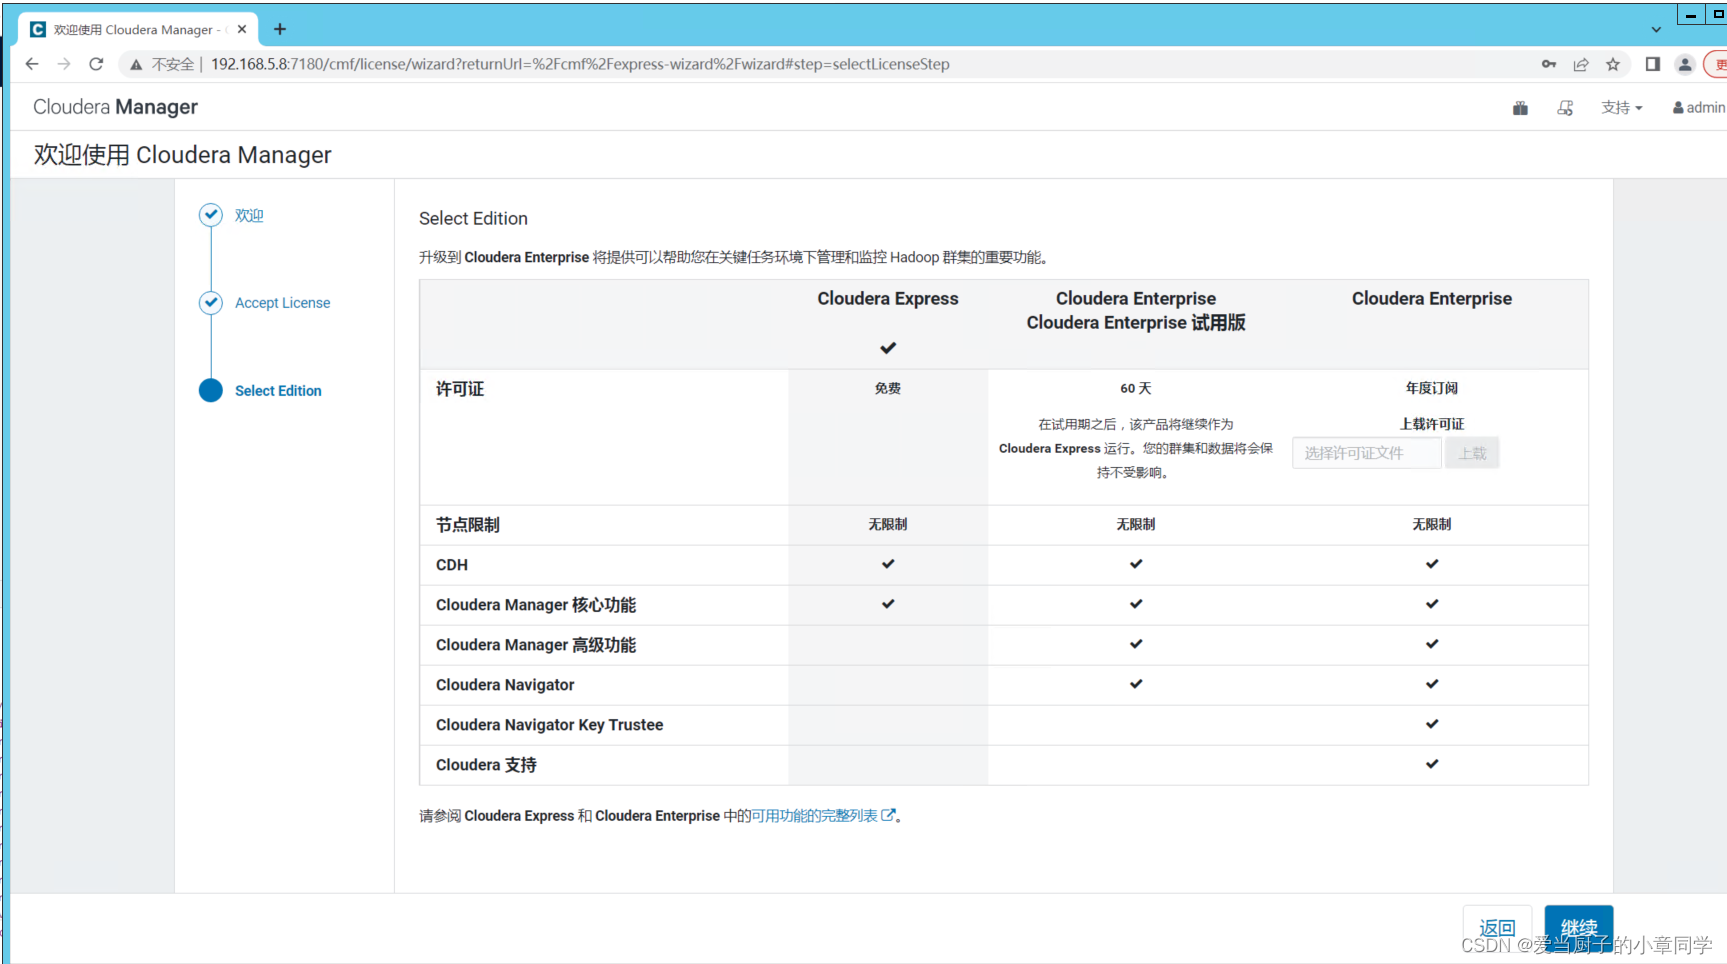The height and width of the screenshot is (964, 1727).
Task: Click the 节点限制 row label
Action: click(468, 525)
